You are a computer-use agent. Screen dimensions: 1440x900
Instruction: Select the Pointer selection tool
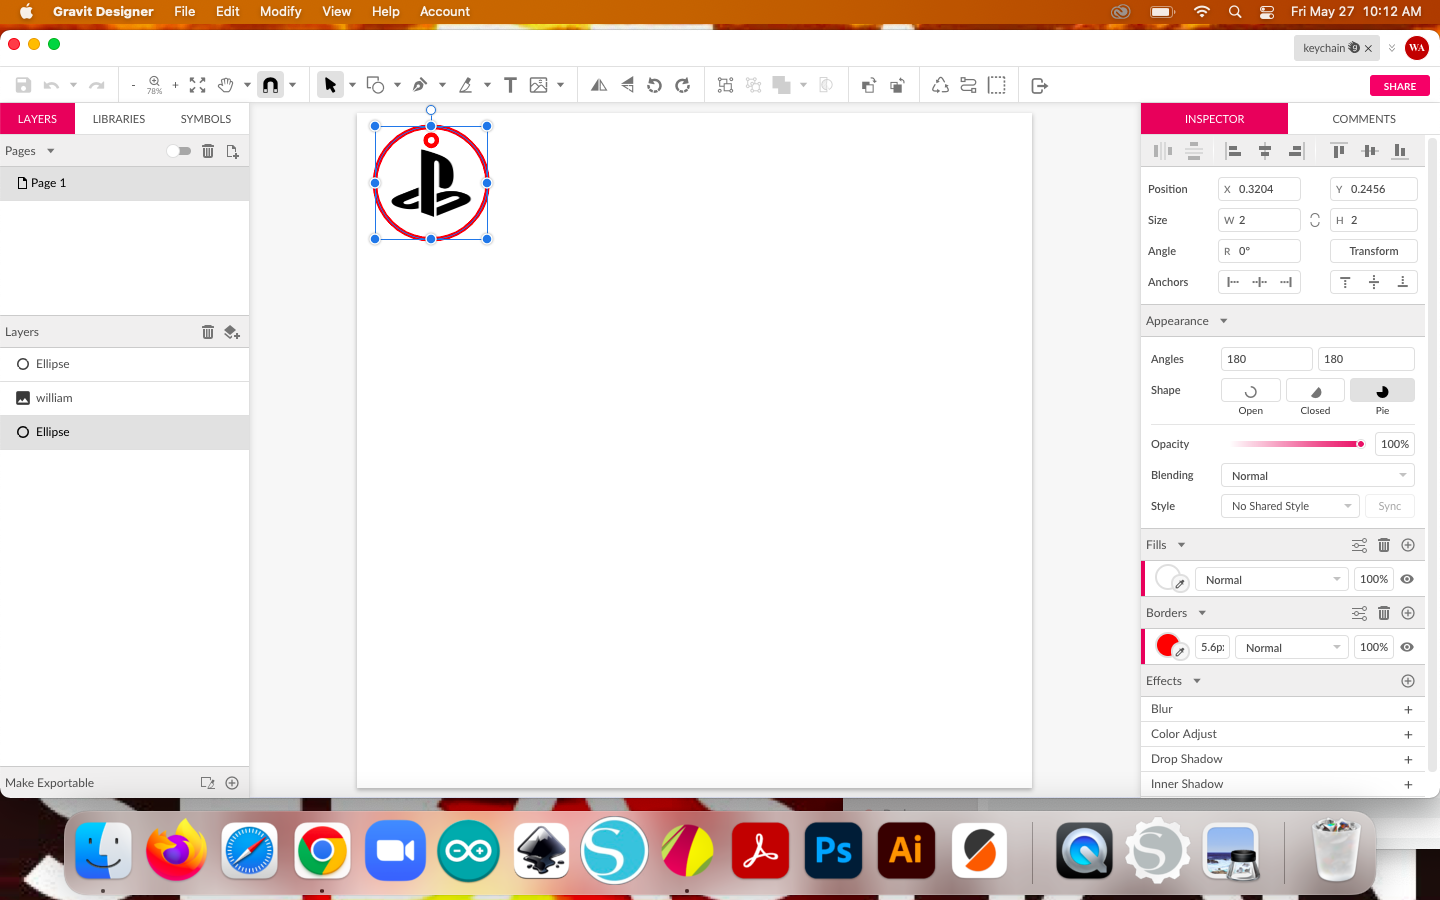tap(330, 85)
